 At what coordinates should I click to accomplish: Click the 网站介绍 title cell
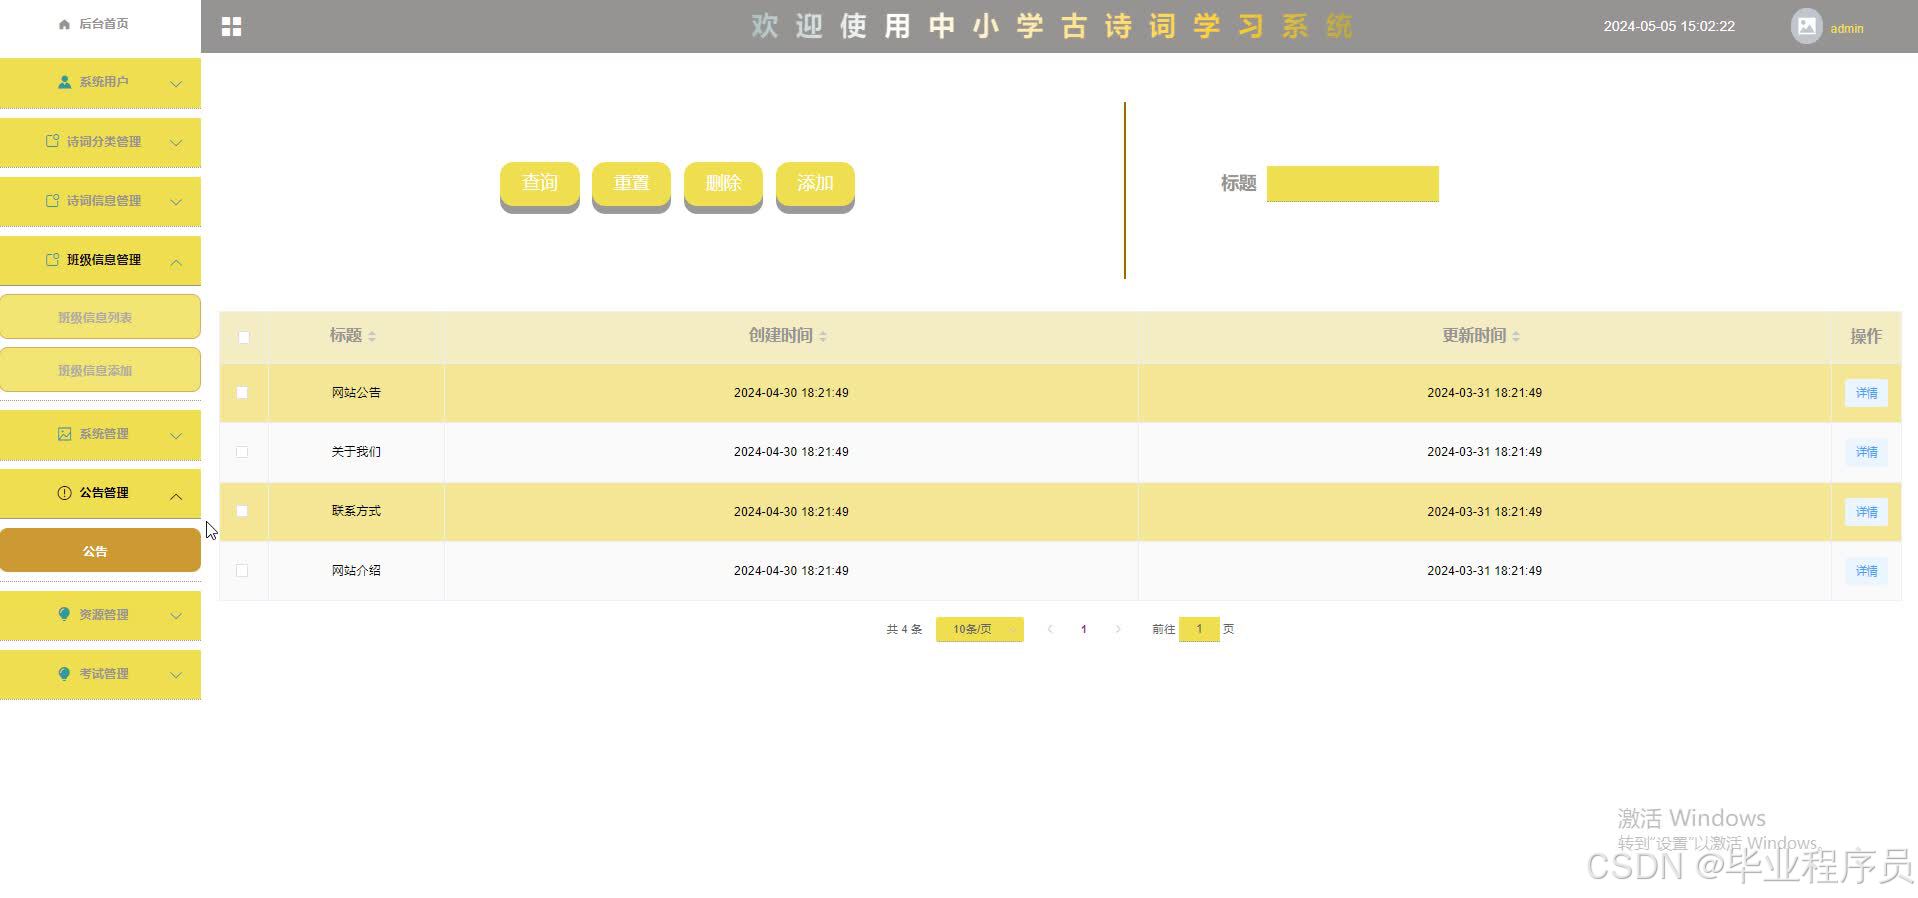[x=356, y=570]
